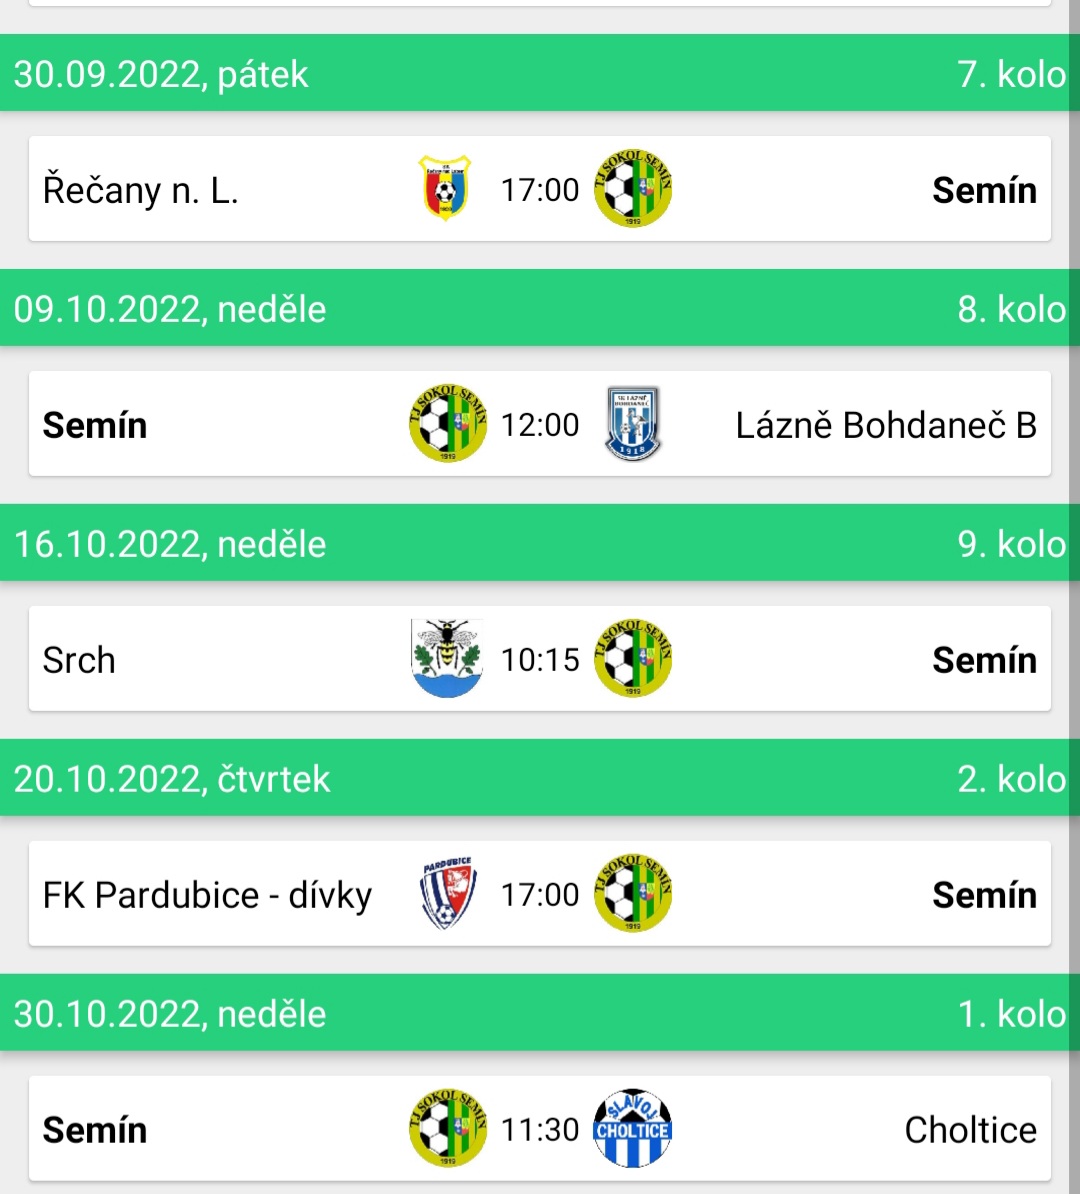Tap the Řečany n. L. club crest
1080x1194 pixels.
[446, 188]
